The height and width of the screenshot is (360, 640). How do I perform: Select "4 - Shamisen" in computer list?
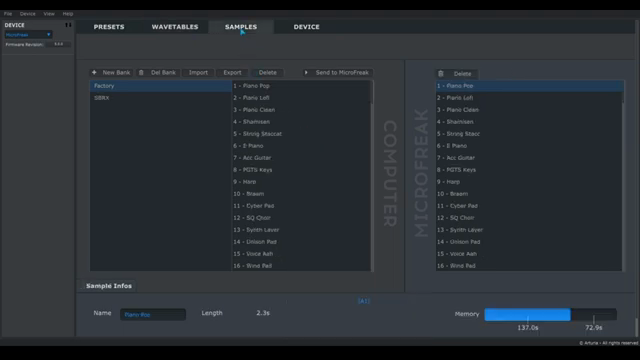(x=301, y=122)
